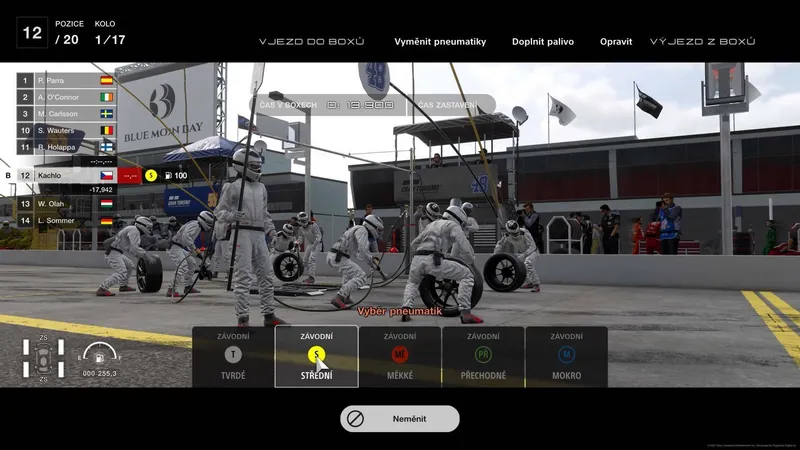Image resolution: width=800 pixels, height=450 pixels.
Task: Click driver row P. Parra
Action: pyautogui.click(x=66, y=80)
